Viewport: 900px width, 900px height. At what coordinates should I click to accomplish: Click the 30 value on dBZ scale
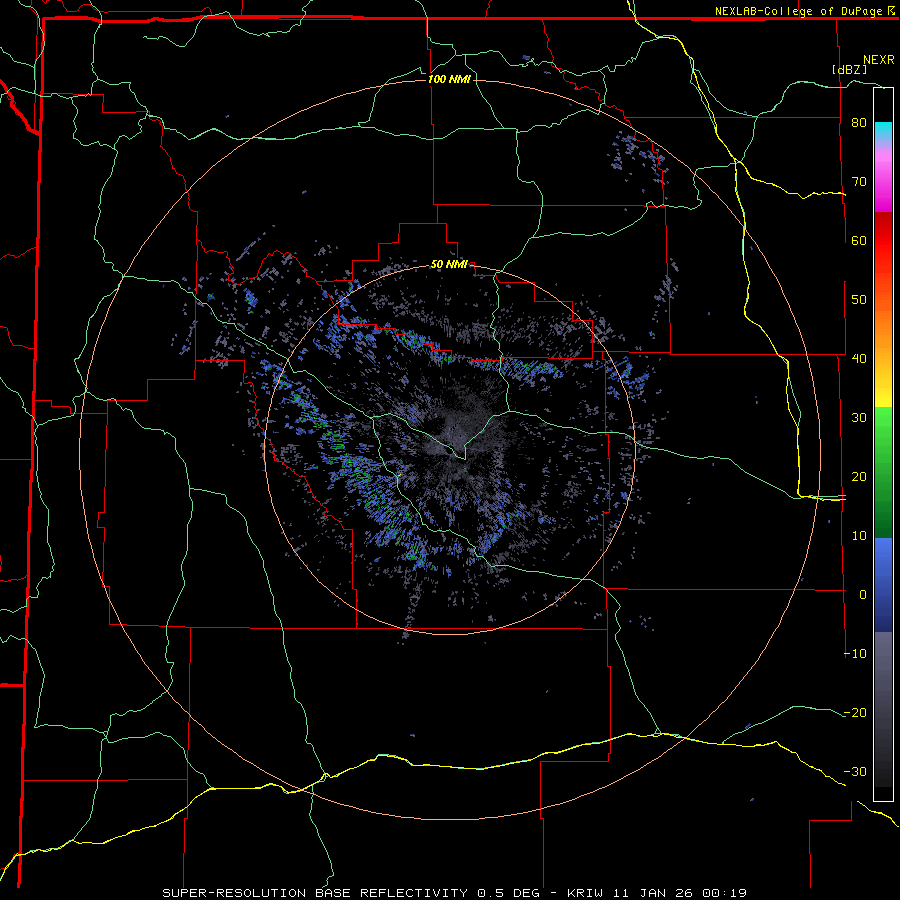[x=859, y=417]
